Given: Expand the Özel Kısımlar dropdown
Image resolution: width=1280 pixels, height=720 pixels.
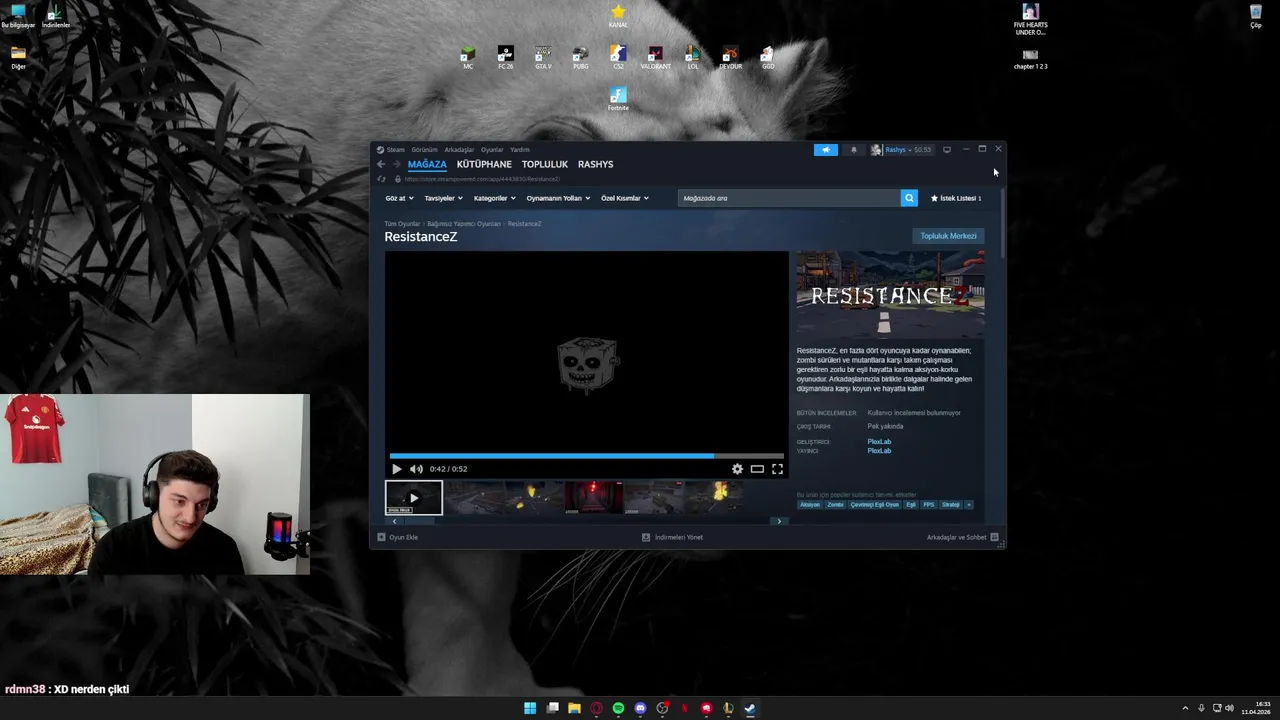Looking at the screenshot, I should (625, 198).
